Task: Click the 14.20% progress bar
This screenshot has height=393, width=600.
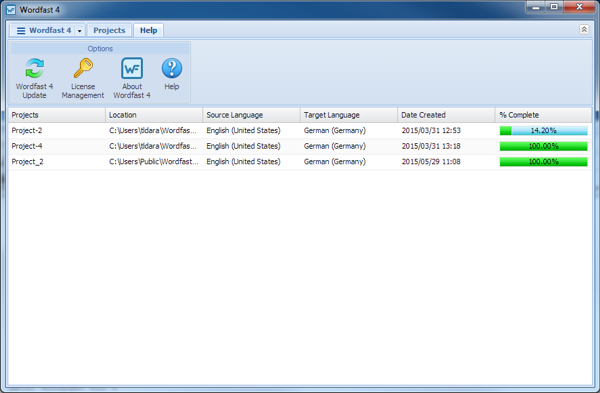Action: pos(543,130)
